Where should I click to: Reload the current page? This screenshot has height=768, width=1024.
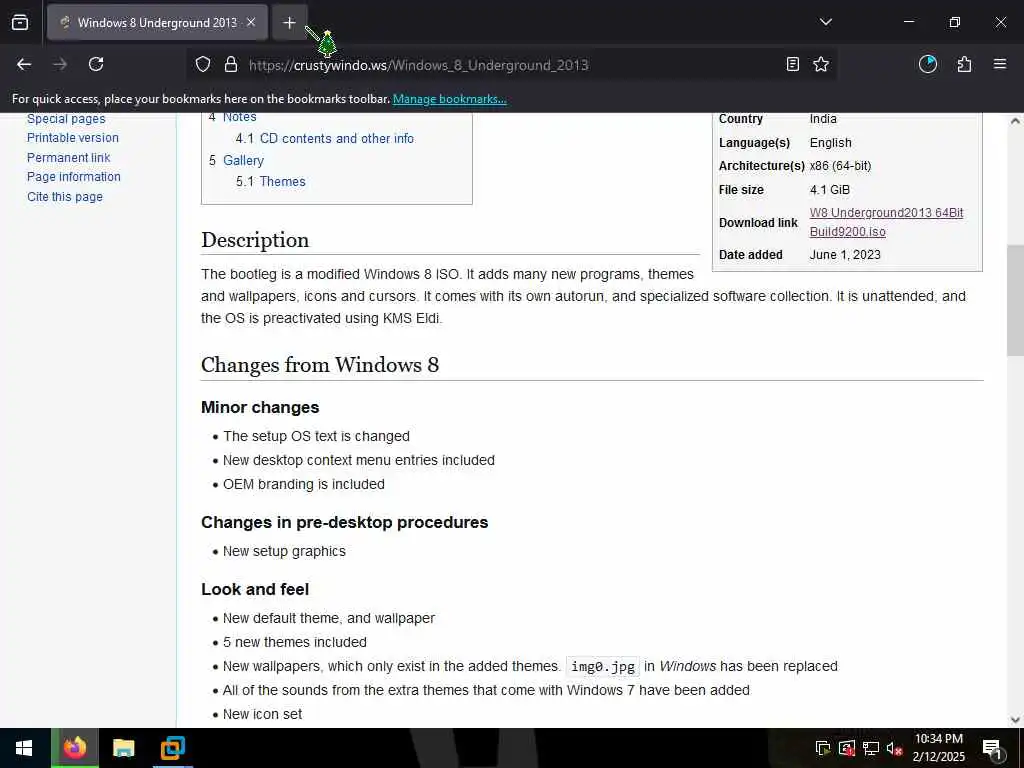(96, 64)
